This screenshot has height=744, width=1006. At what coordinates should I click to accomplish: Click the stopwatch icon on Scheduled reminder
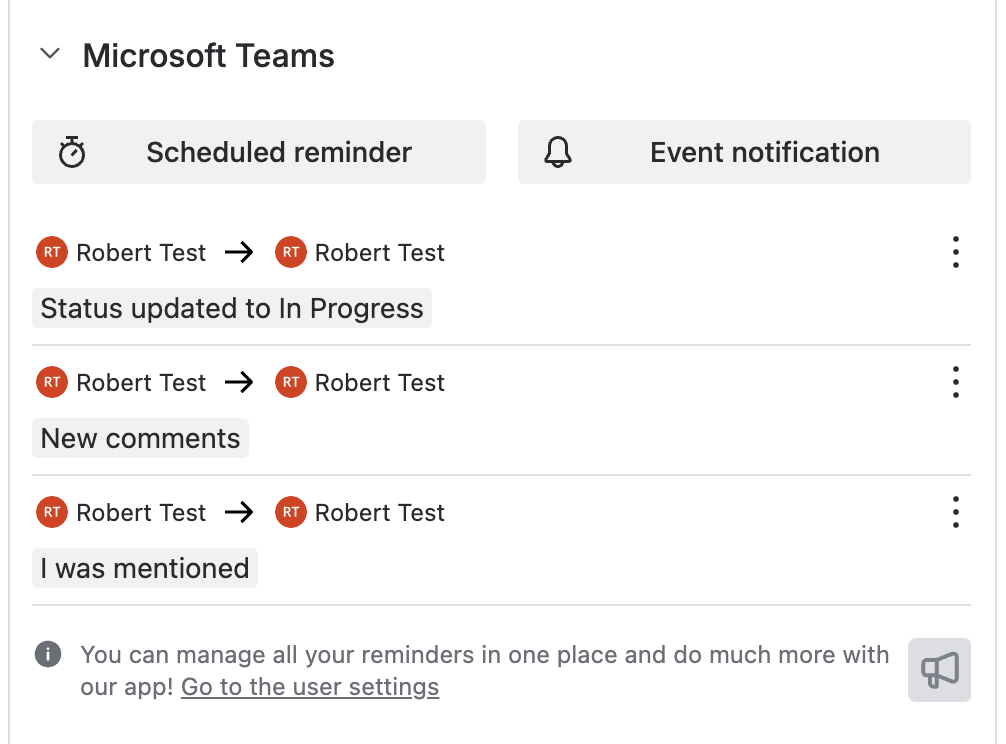(72, 152)
